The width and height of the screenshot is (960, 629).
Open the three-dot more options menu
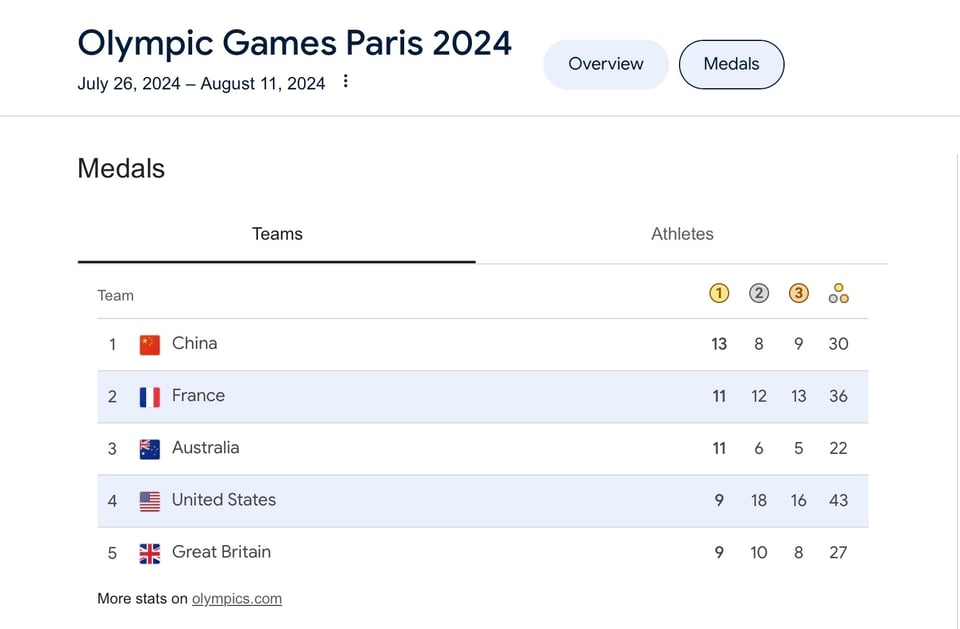click(345, 81)
